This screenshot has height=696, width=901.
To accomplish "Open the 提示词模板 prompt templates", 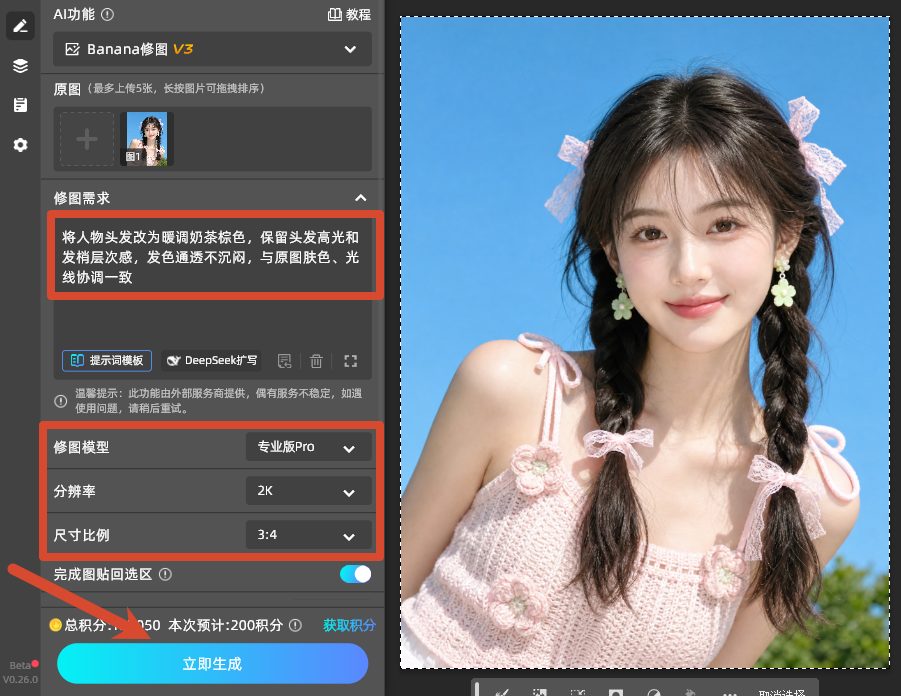I will [107, 360].
